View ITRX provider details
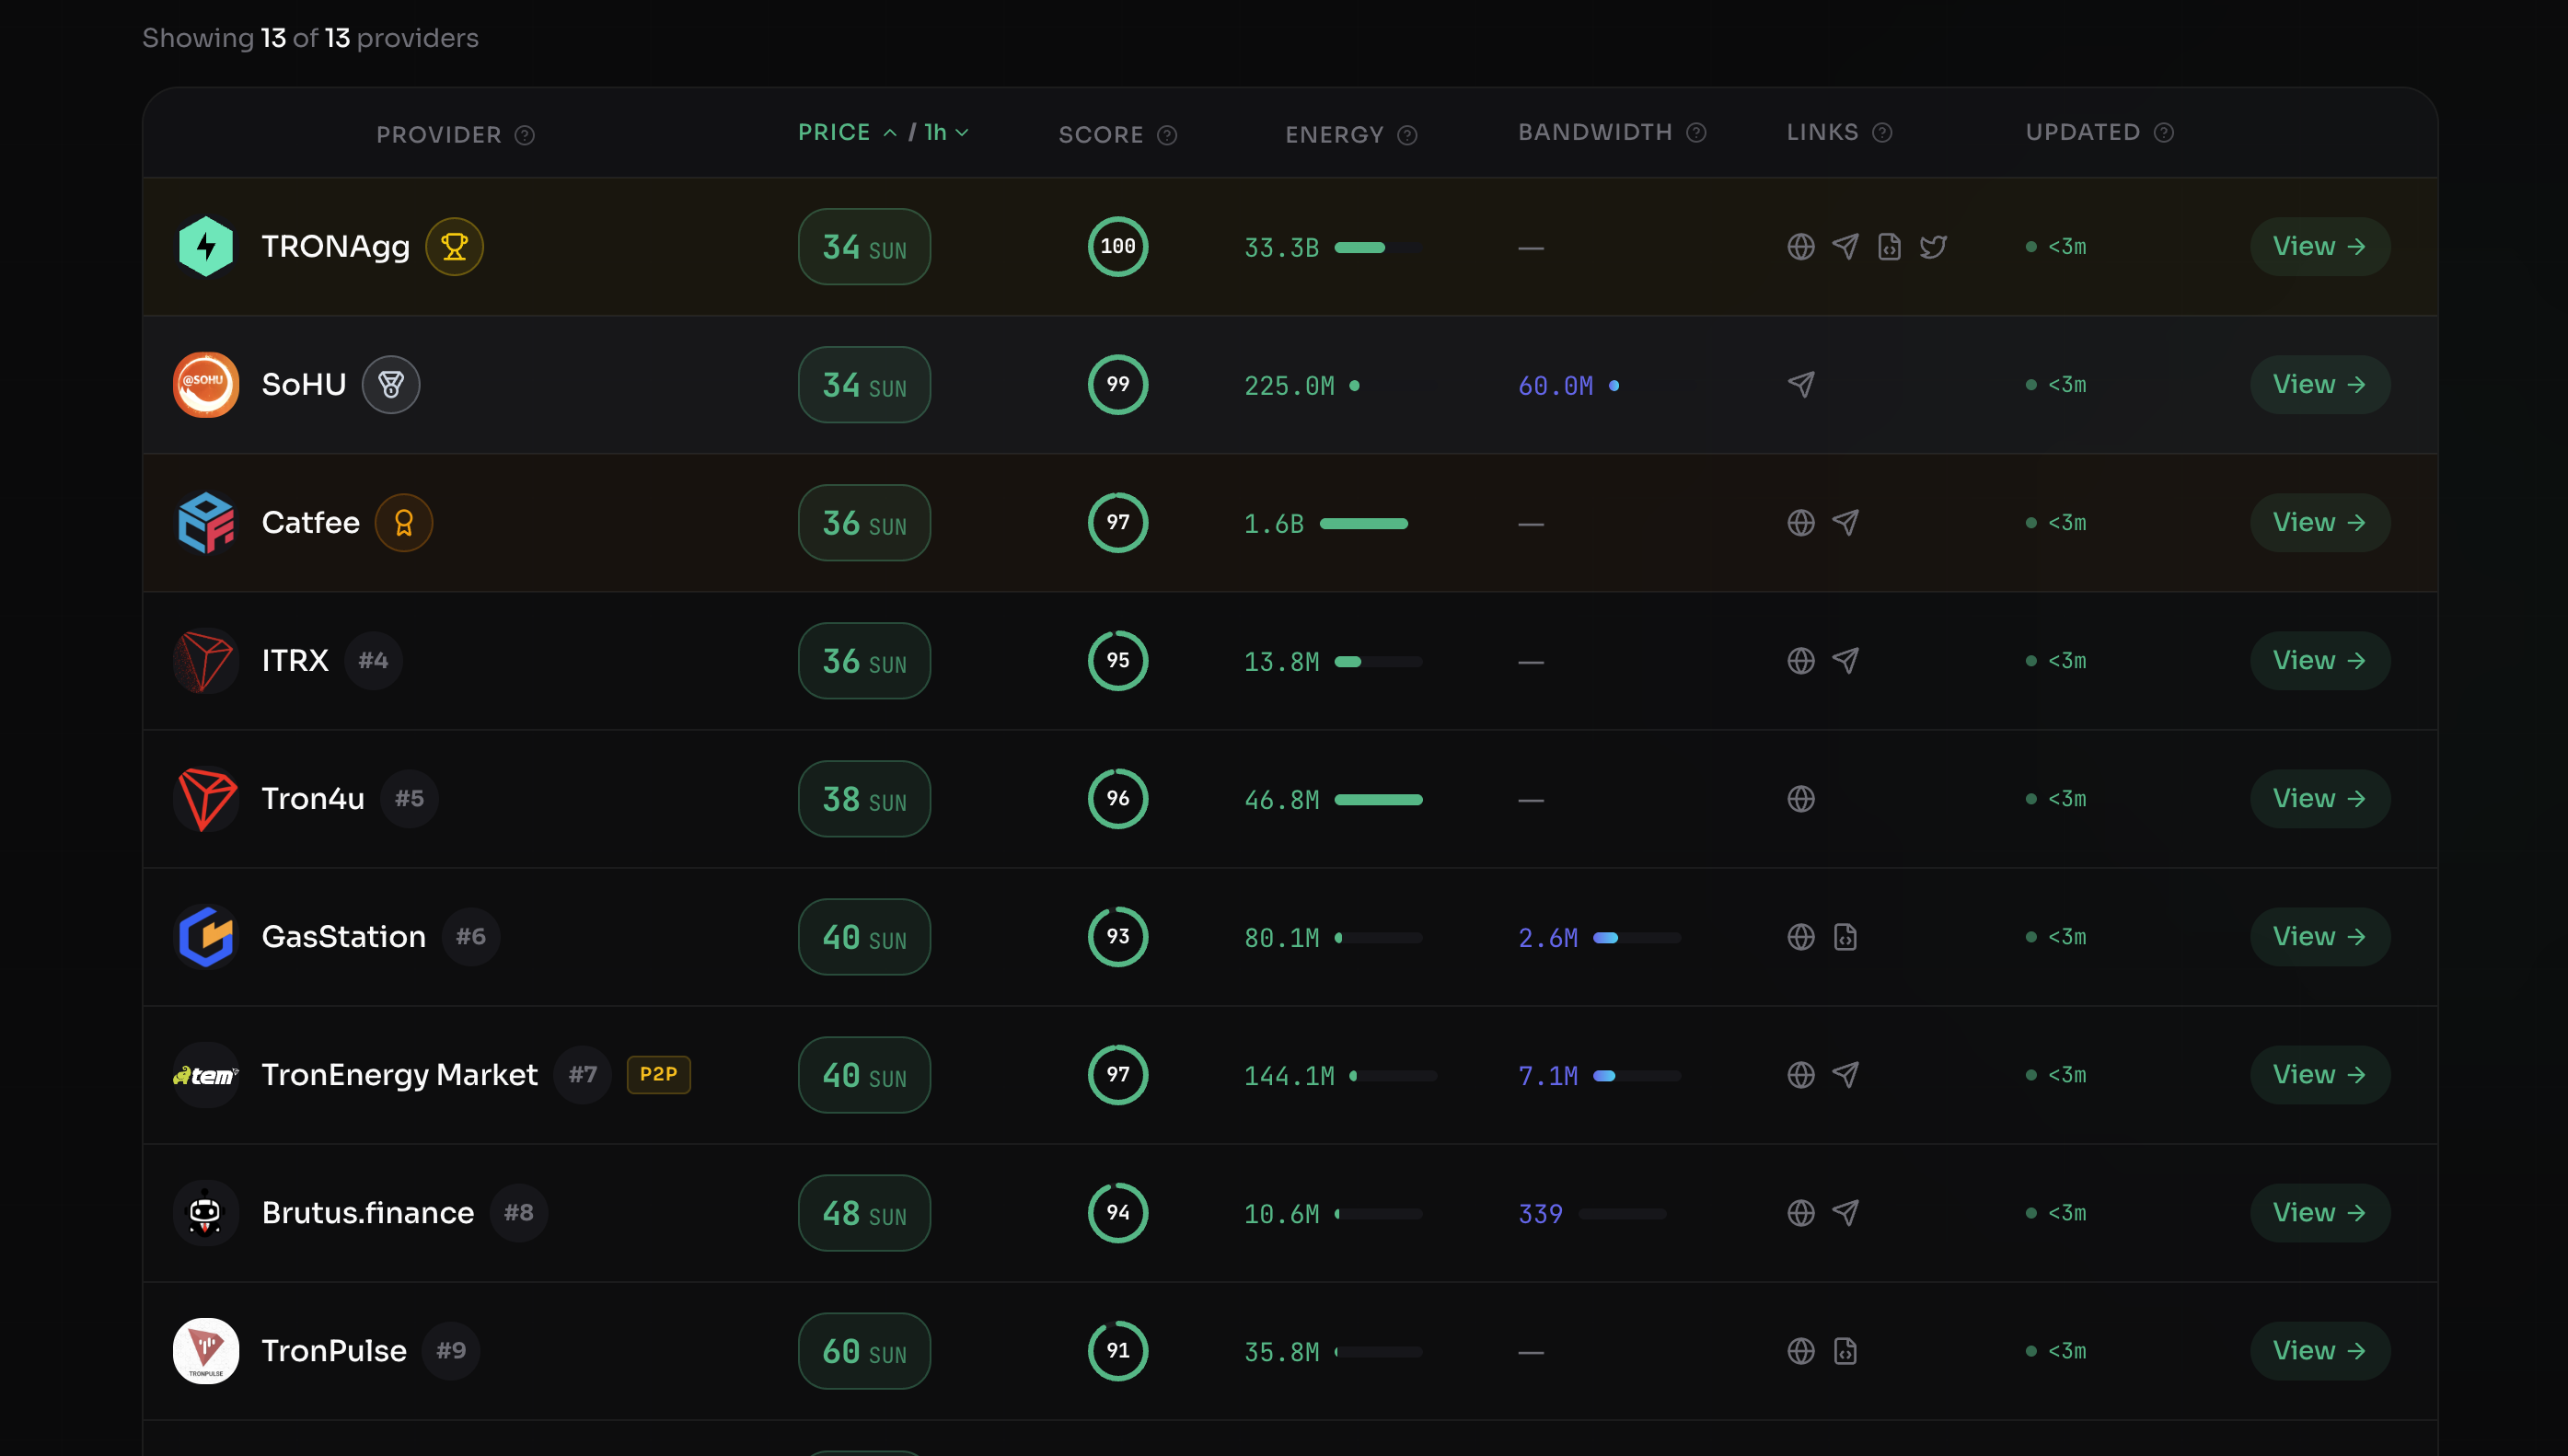 [x=2320, y=660]
